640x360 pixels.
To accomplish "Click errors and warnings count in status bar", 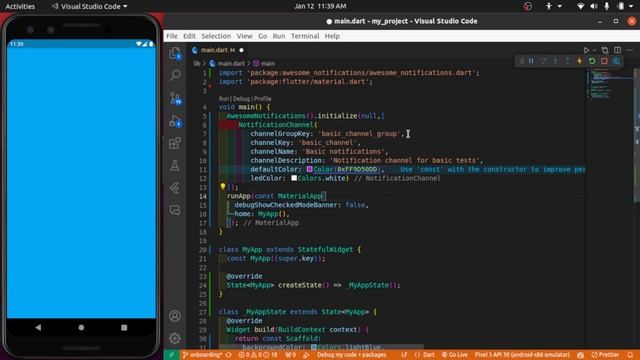I will tap(259, 355).
